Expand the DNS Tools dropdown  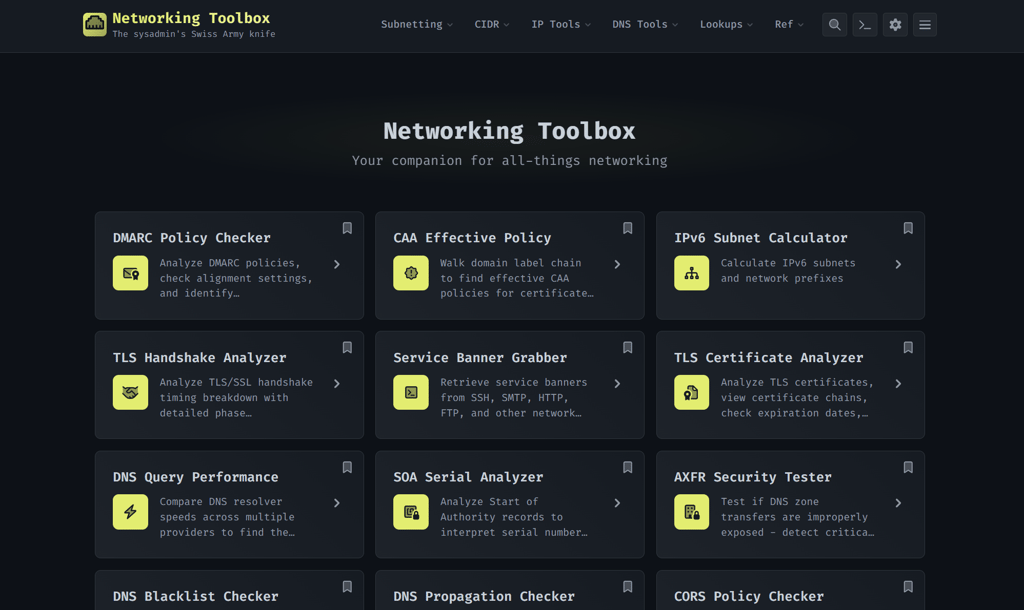coord(644,24)
